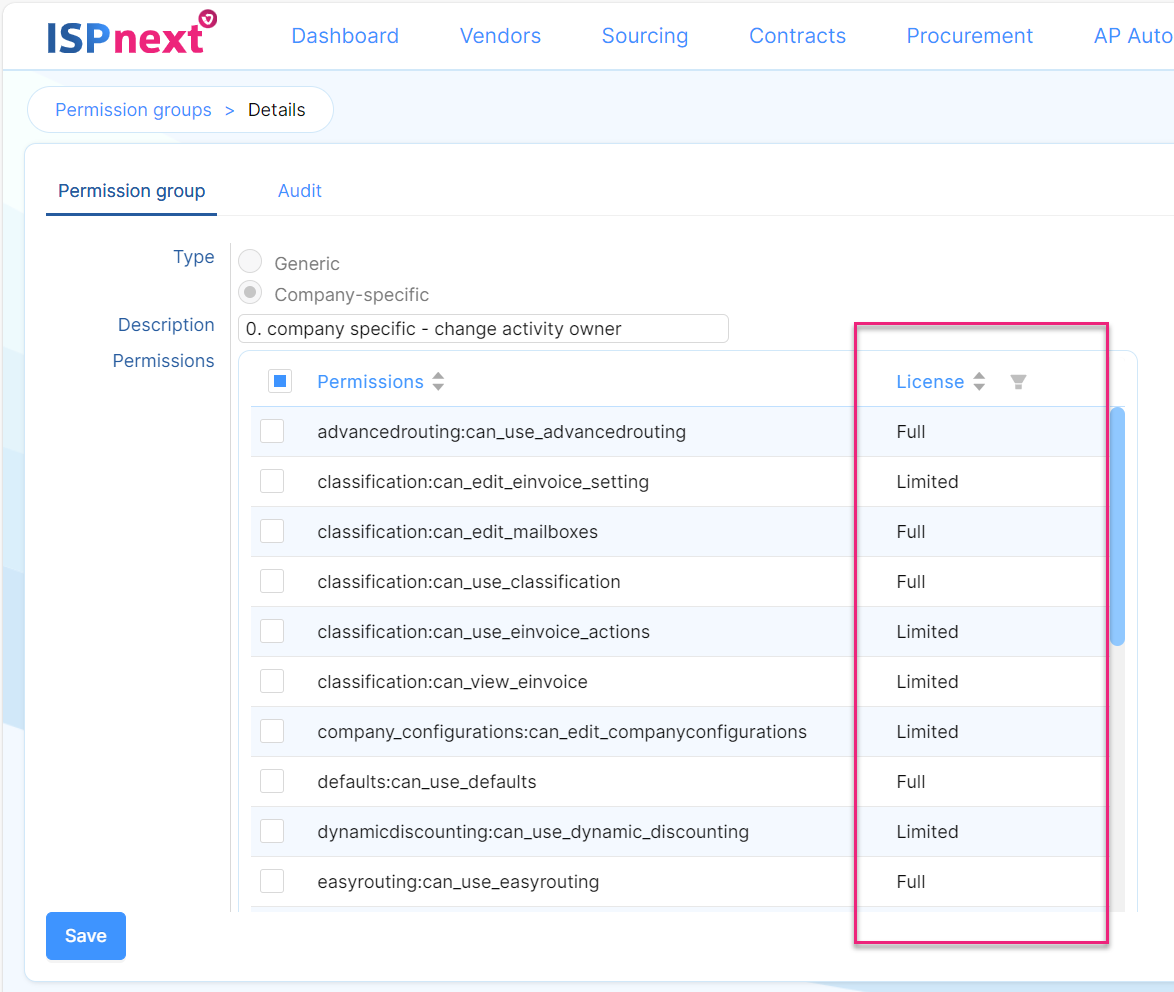Click the Description text field
The height and width of the screenshot is (992, 1174).
tap(483, 329)
